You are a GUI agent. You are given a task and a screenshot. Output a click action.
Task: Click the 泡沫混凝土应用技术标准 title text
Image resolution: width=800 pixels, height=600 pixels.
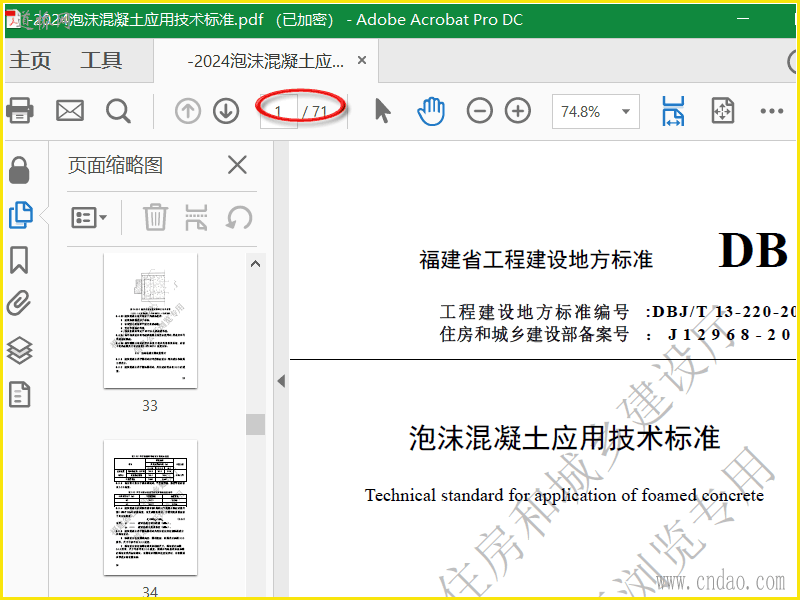pos(564,438)
